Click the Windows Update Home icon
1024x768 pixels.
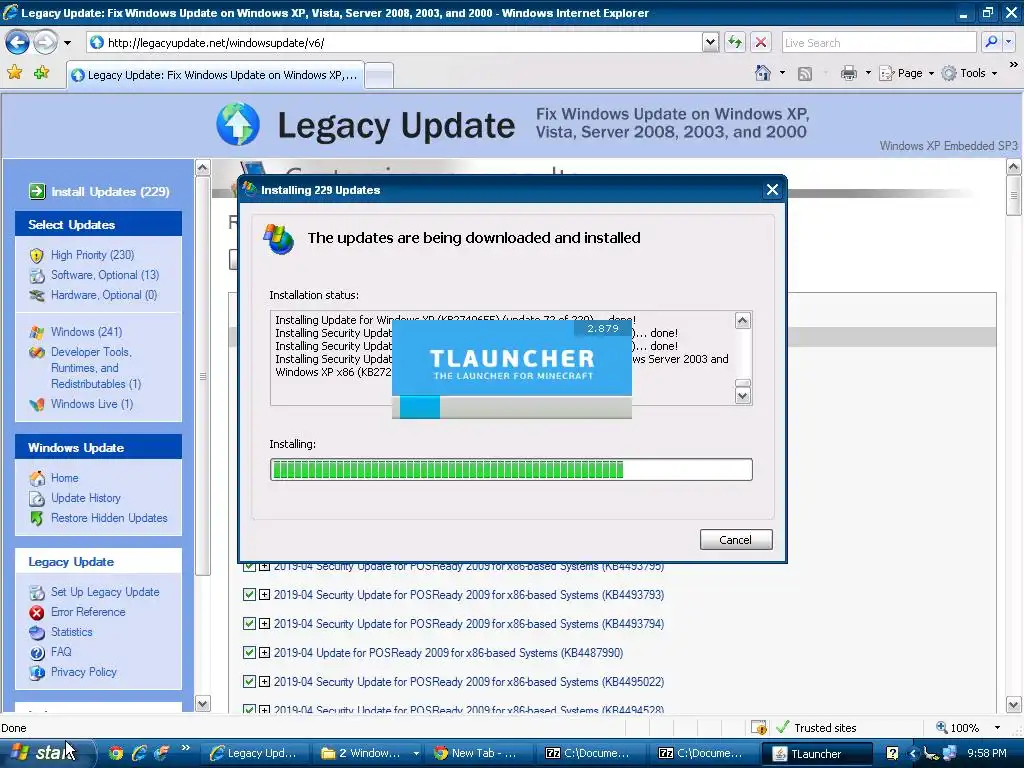[37, 478]
